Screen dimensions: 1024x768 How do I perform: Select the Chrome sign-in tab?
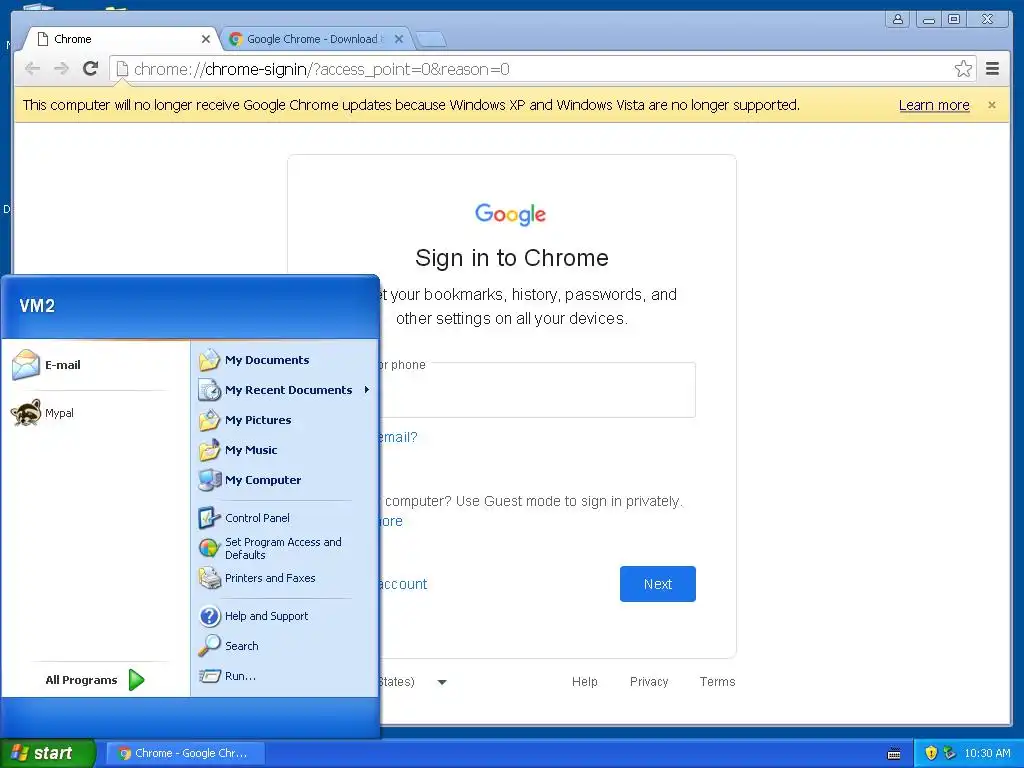(x=121, y=39)
